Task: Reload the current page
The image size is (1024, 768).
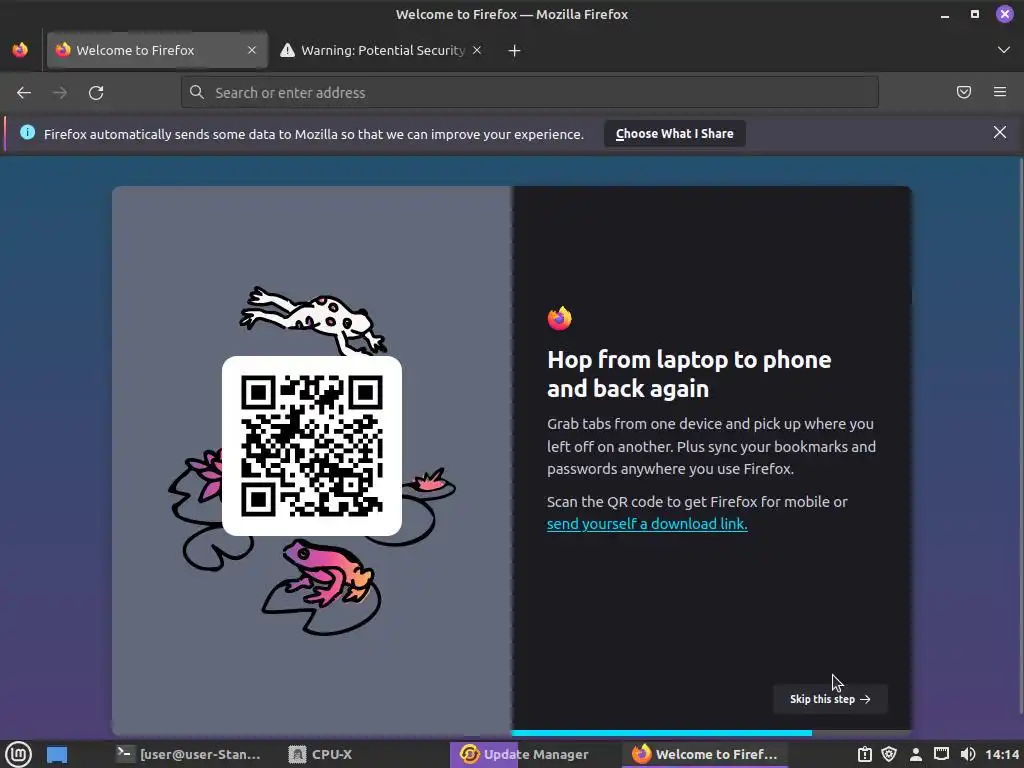Action: (x=96, y=93)
